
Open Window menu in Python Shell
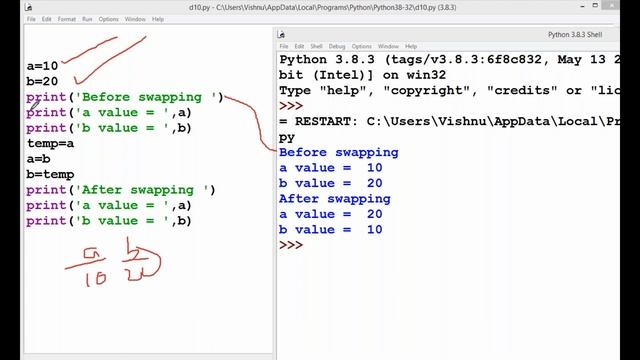click(388, 46)
